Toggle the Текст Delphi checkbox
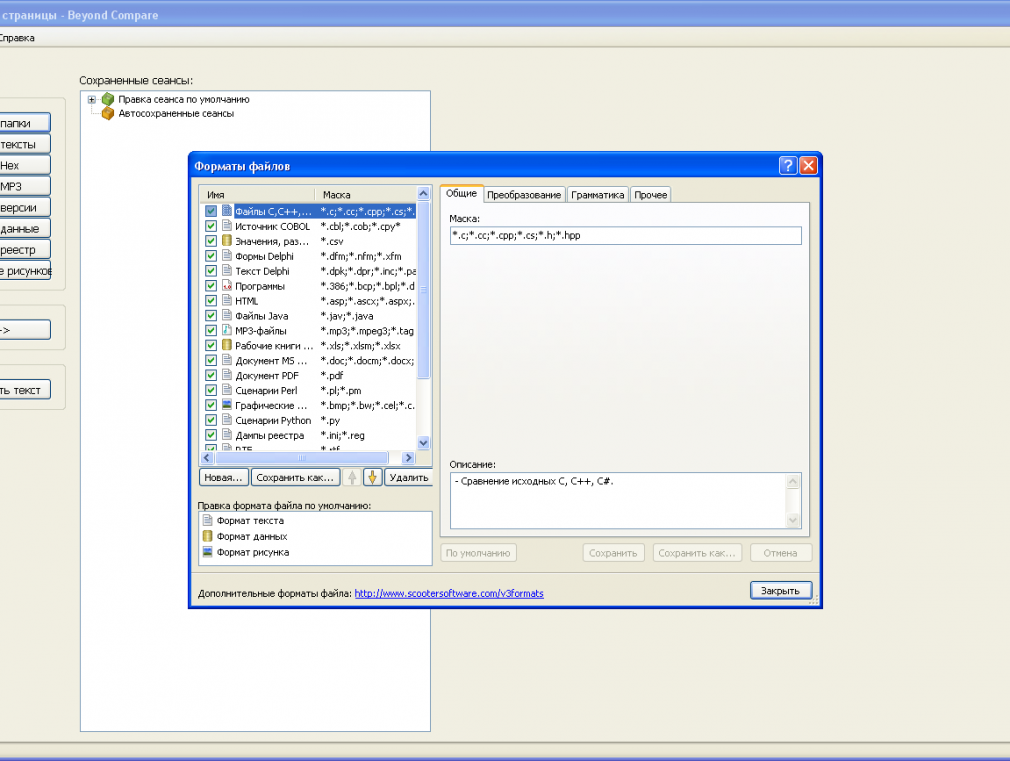 point(211,270)
